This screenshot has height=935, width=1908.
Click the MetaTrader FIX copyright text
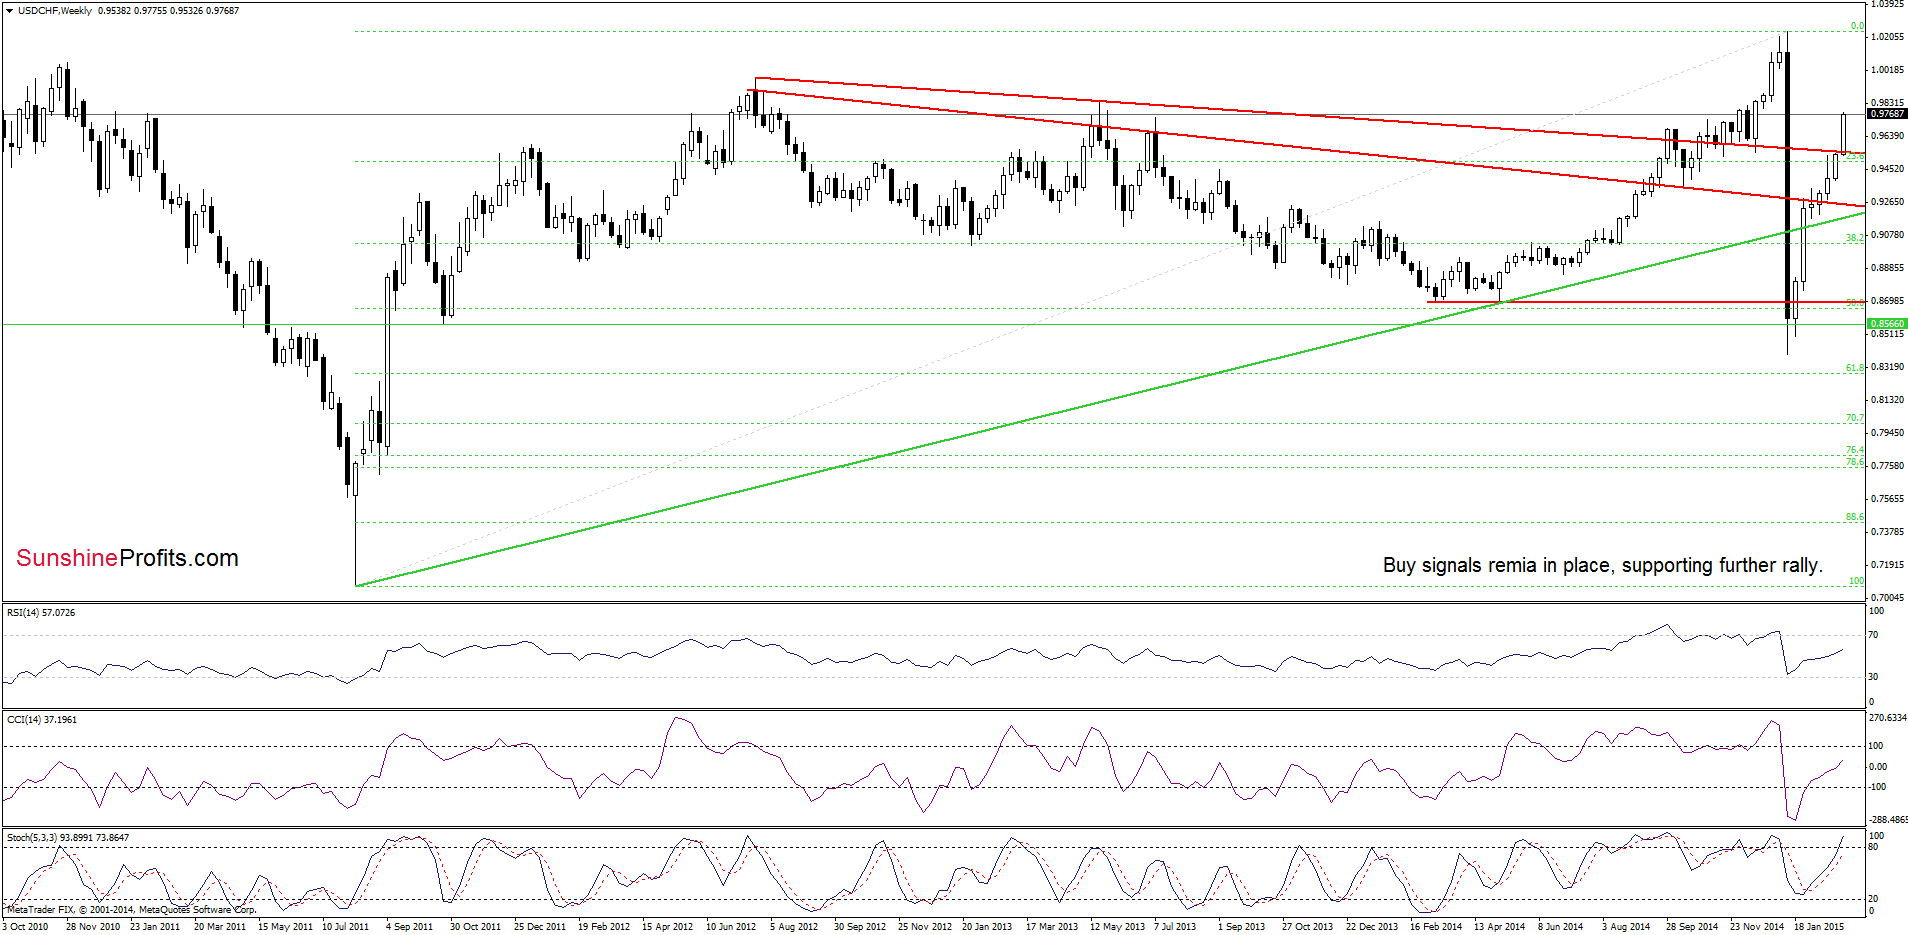[132, 909]
